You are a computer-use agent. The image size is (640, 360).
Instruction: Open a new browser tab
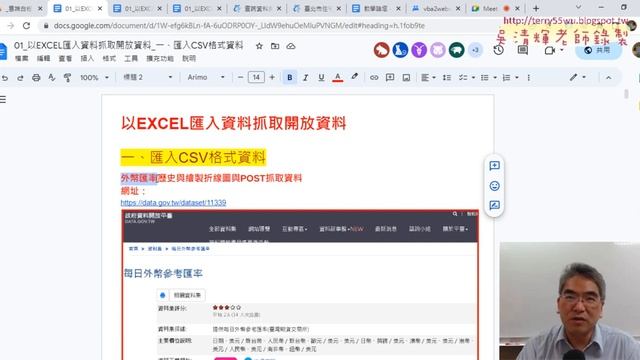[536, 9]
